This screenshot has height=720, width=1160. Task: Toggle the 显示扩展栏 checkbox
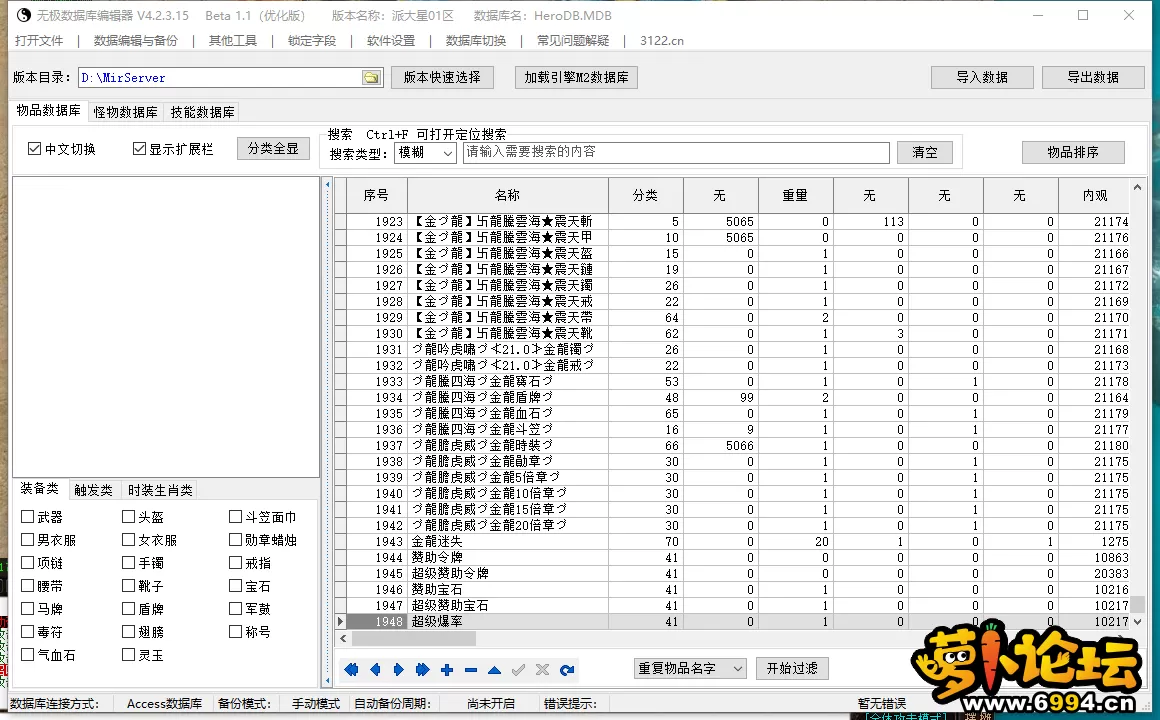(139, 149)
